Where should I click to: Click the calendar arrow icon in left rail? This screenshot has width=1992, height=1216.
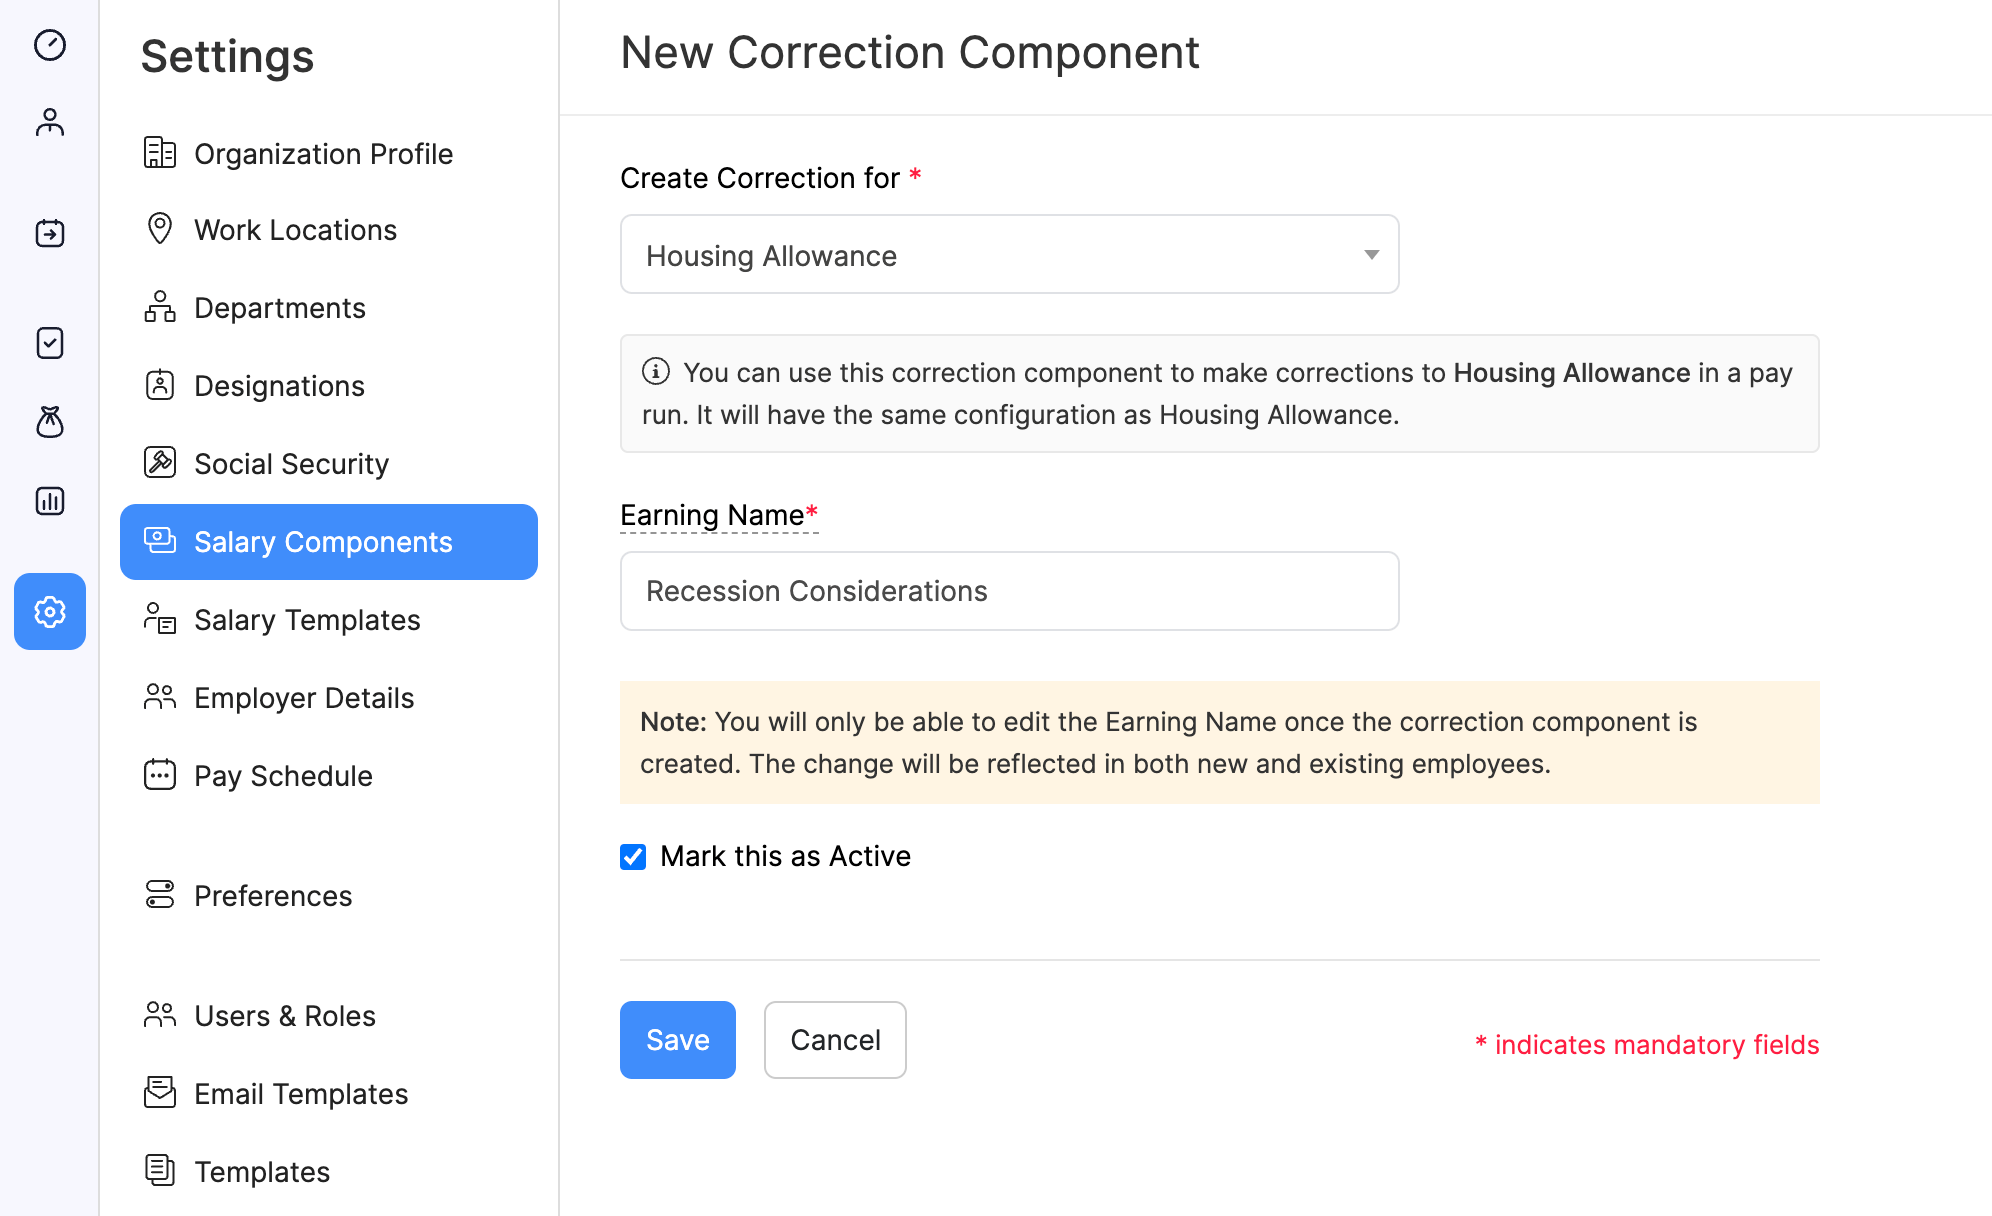click(50, 233)
